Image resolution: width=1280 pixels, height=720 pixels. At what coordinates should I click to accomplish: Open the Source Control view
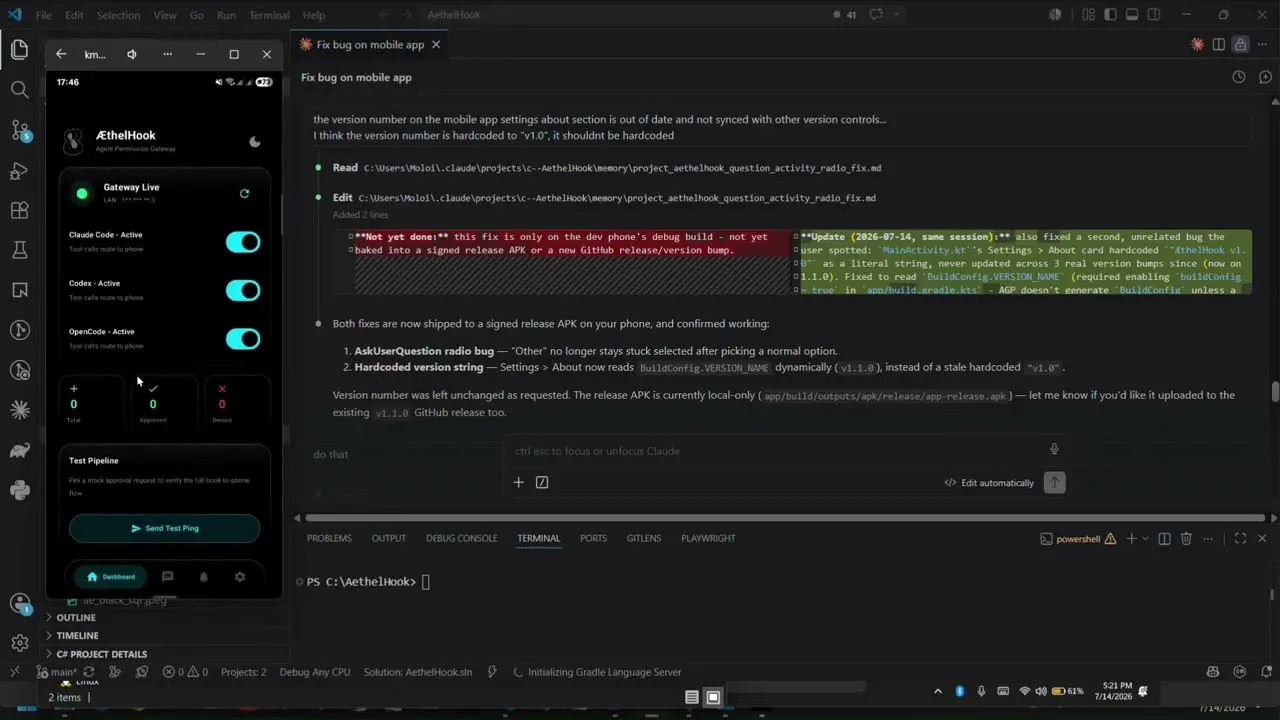tap(19, 130)
